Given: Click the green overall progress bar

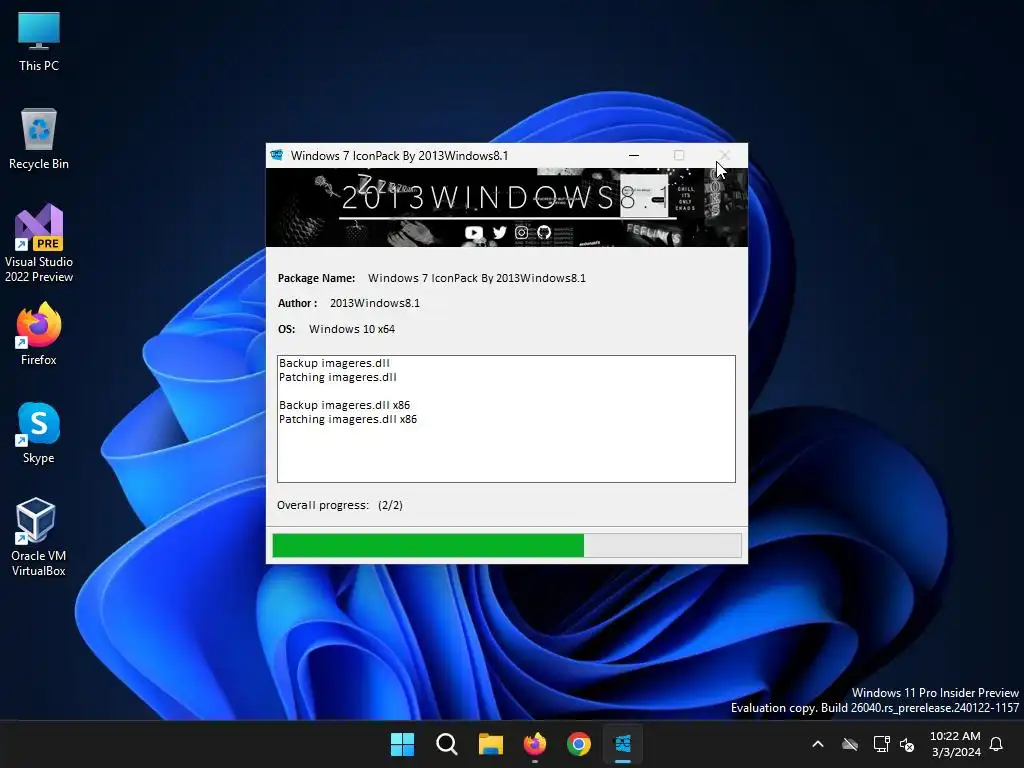Looking at the screenshot, I should click(x=507, y=545).
